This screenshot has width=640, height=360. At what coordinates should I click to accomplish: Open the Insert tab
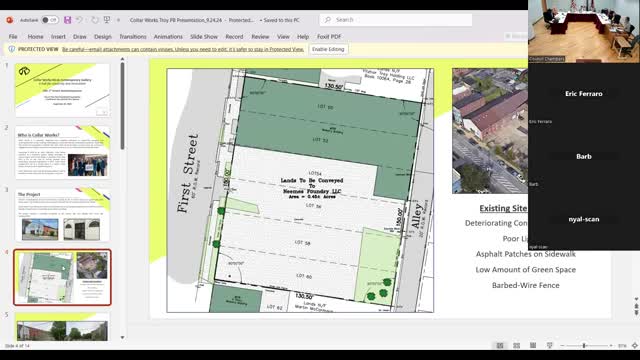[x=58, y=37]
